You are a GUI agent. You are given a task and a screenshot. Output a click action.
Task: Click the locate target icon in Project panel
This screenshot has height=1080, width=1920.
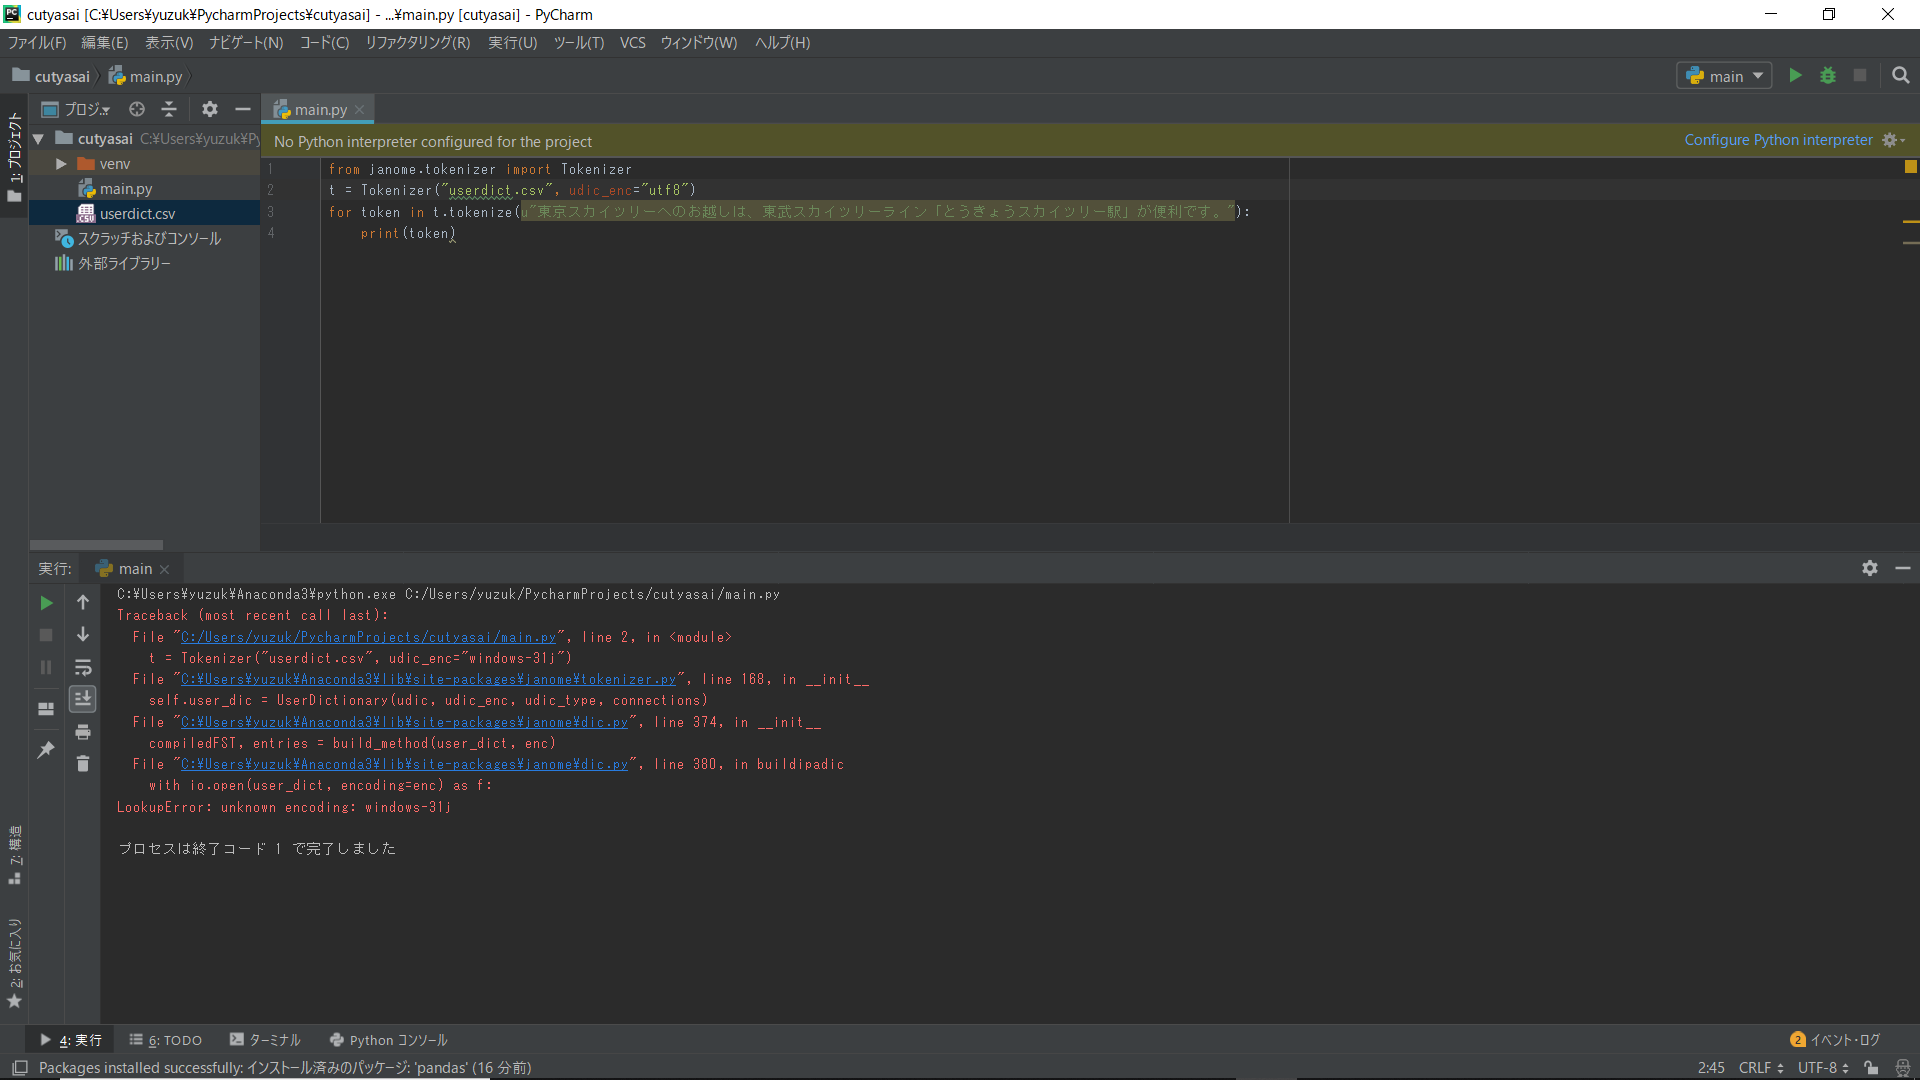137,109
